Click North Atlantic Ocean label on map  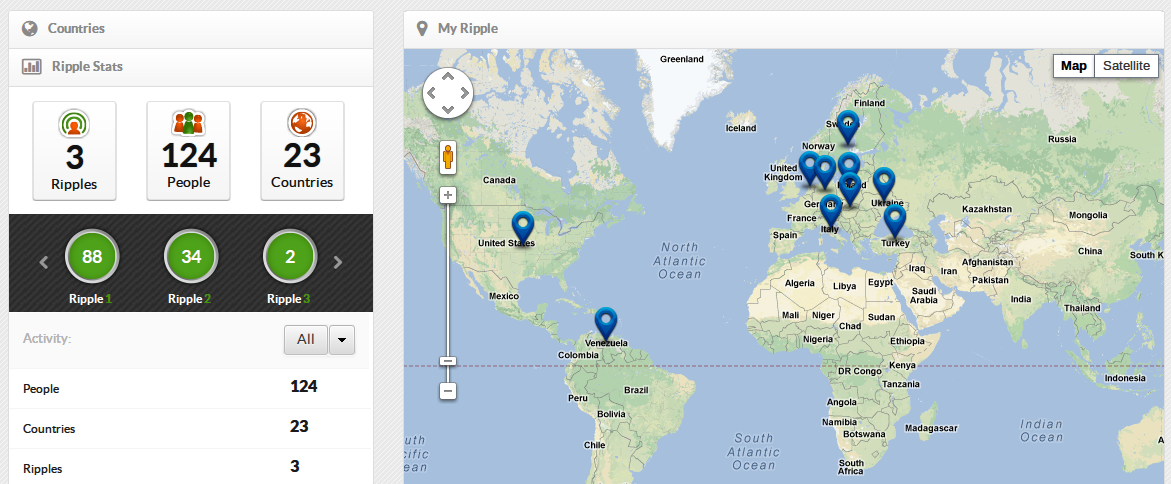point(679,260)
